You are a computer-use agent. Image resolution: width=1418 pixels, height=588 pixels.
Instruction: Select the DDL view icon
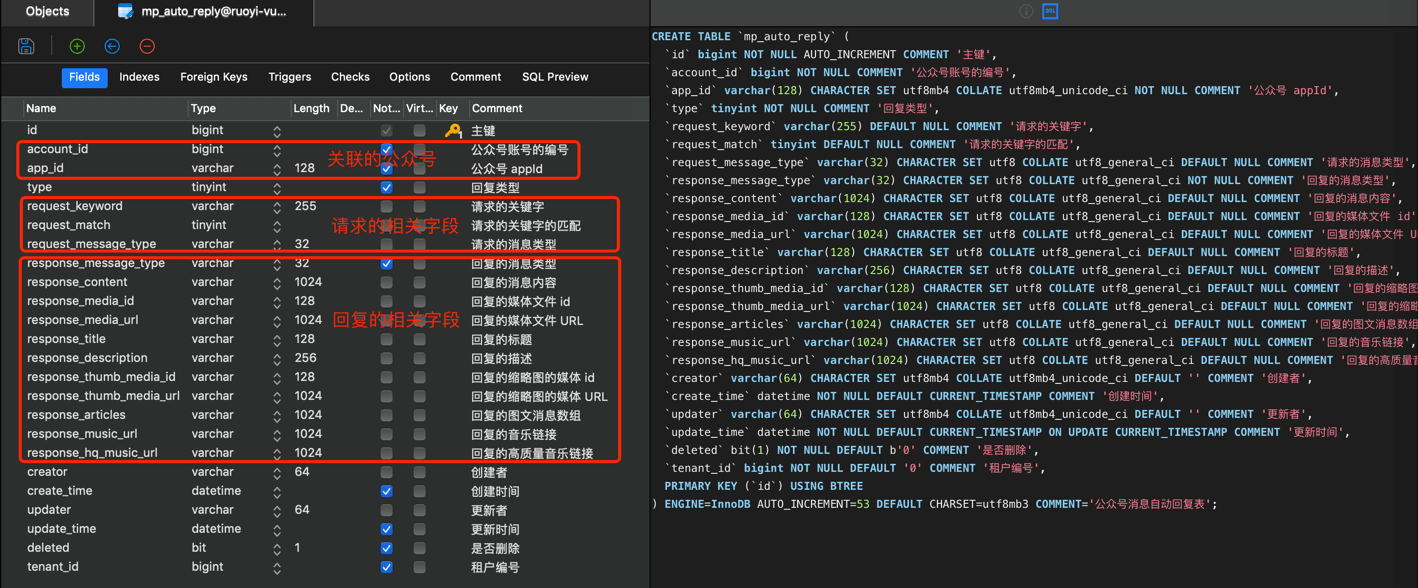(x=1050, y=11)
